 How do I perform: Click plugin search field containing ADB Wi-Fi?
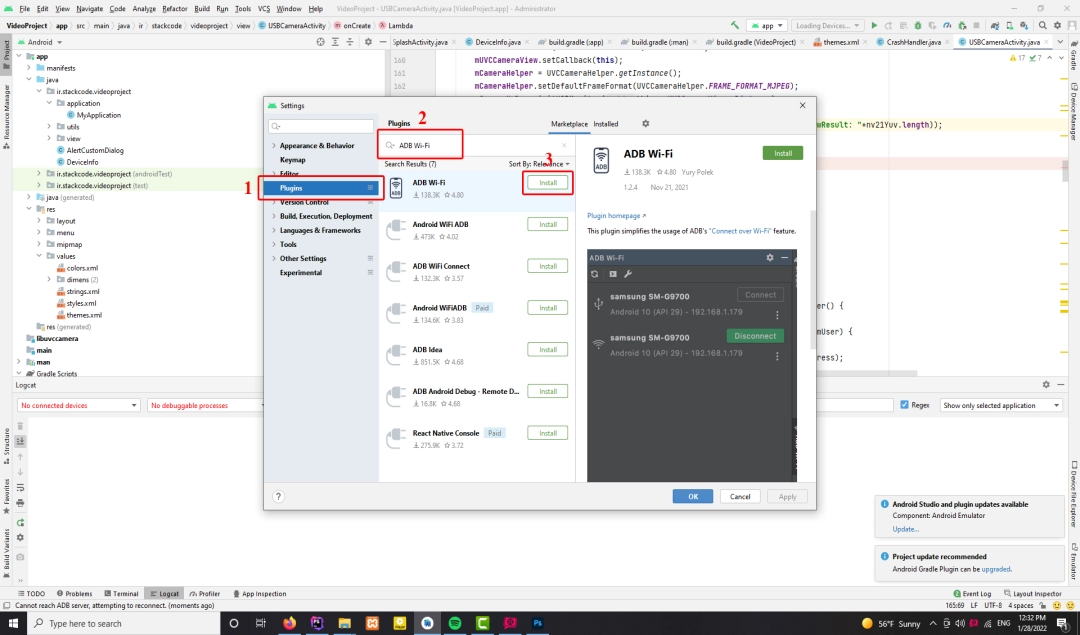[477, 145]
